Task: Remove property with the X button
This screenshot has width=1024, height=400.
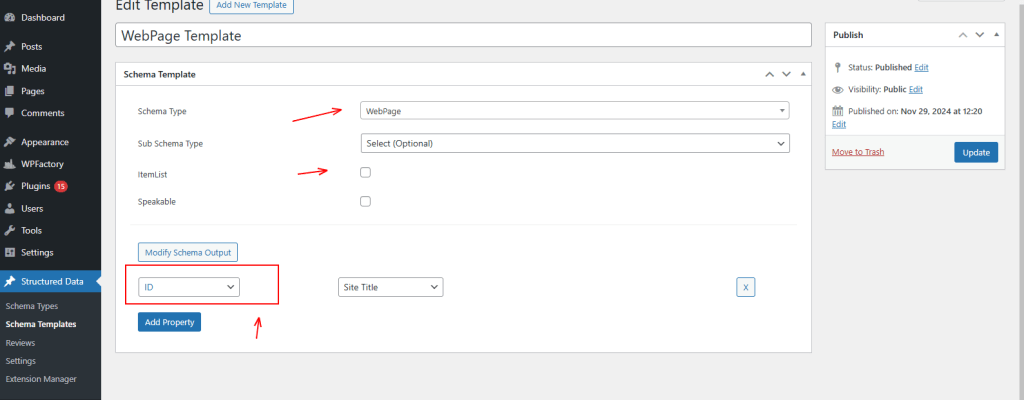Action: click(x=746, y=288)
